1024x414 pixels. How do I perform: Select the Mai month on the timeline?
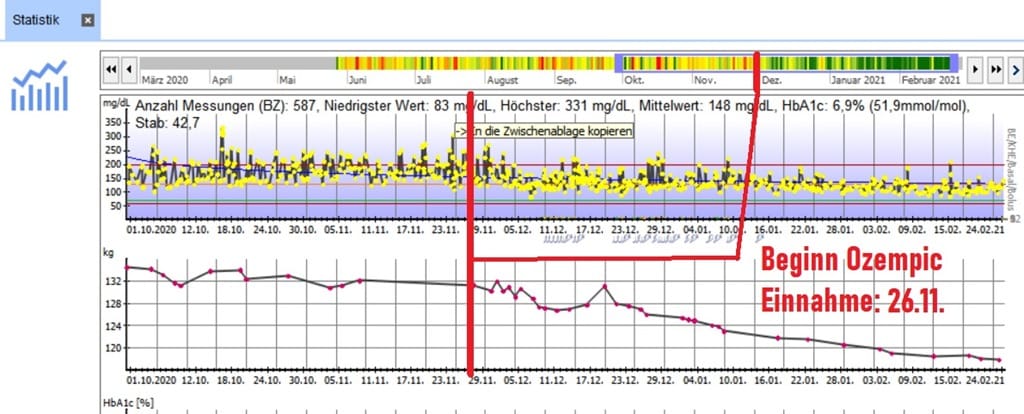(x=287, y=80)
